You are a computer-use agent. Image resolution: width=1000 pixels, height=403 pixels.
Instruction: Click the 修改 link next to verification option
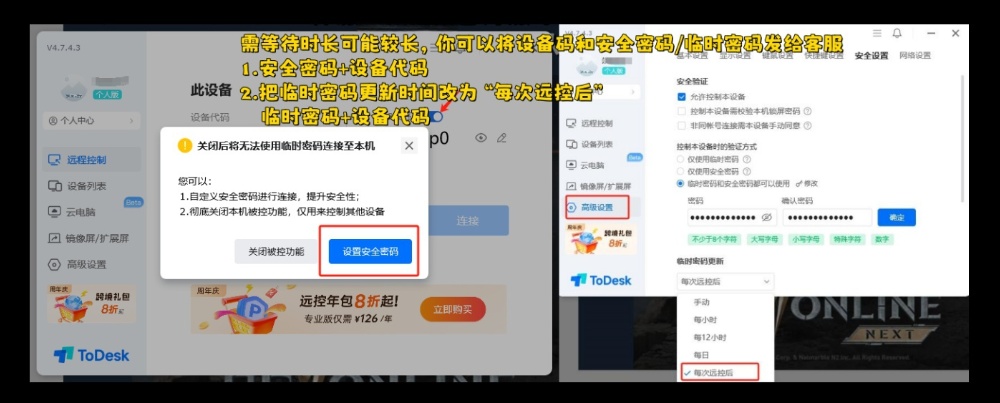806,184
